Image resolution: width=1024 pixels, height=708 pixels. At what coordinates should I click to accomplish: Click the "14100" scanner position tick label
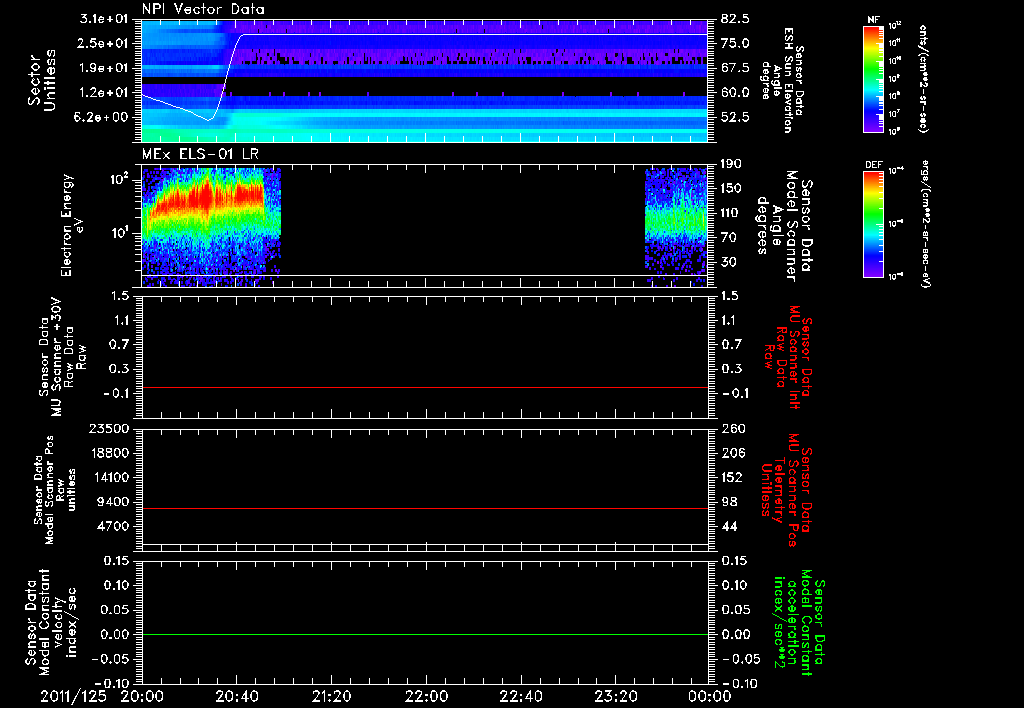(x=108, y=477)
